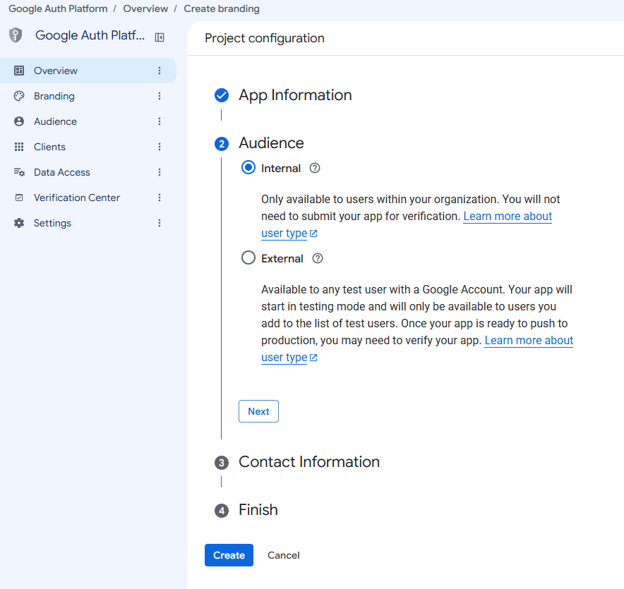Open the three-dot menu for Clients
This screenshot has height=589, width=624.
(160, 147)
